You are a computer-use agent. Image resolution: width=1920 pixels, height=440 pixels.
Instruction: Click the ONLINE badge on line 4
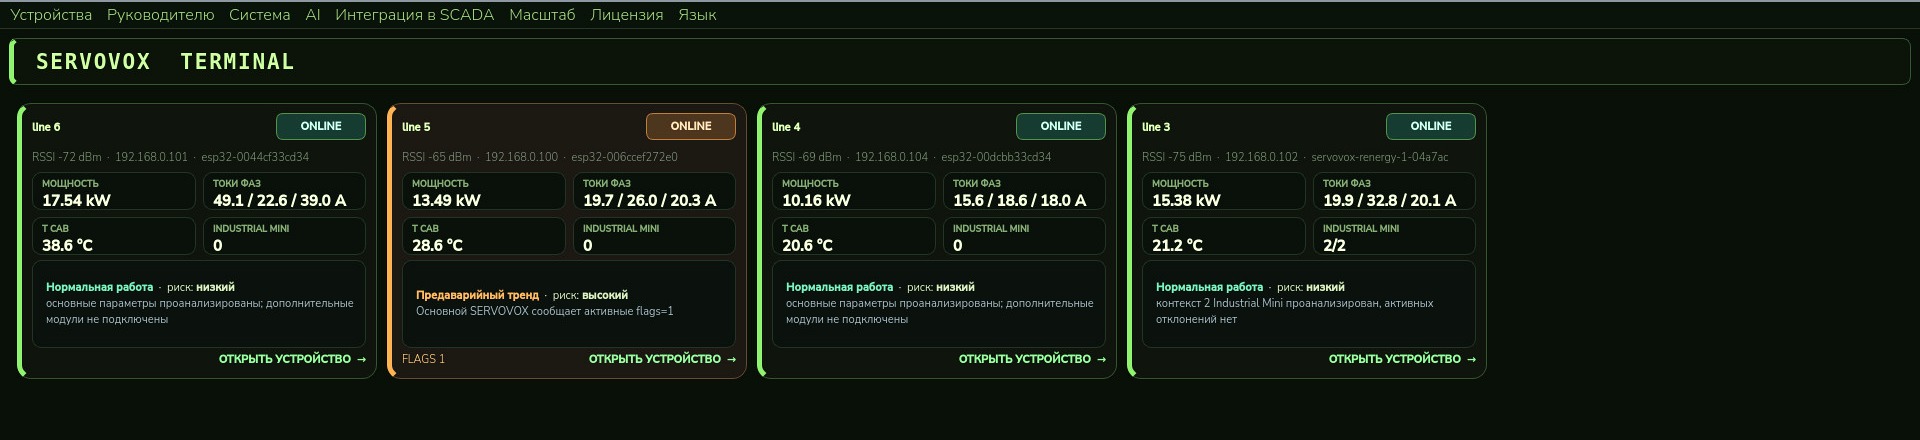tap(1061, 126)
